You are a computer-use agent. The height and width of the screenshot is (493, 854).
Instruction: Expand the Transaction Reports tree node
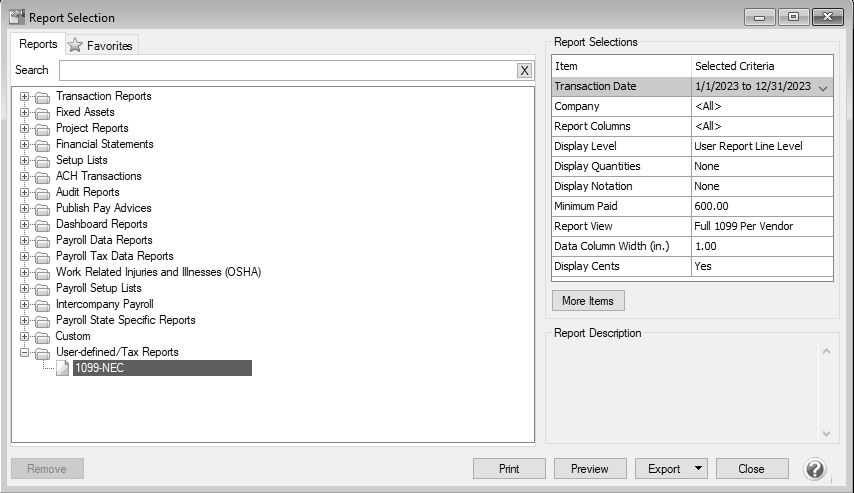[25, 97]
